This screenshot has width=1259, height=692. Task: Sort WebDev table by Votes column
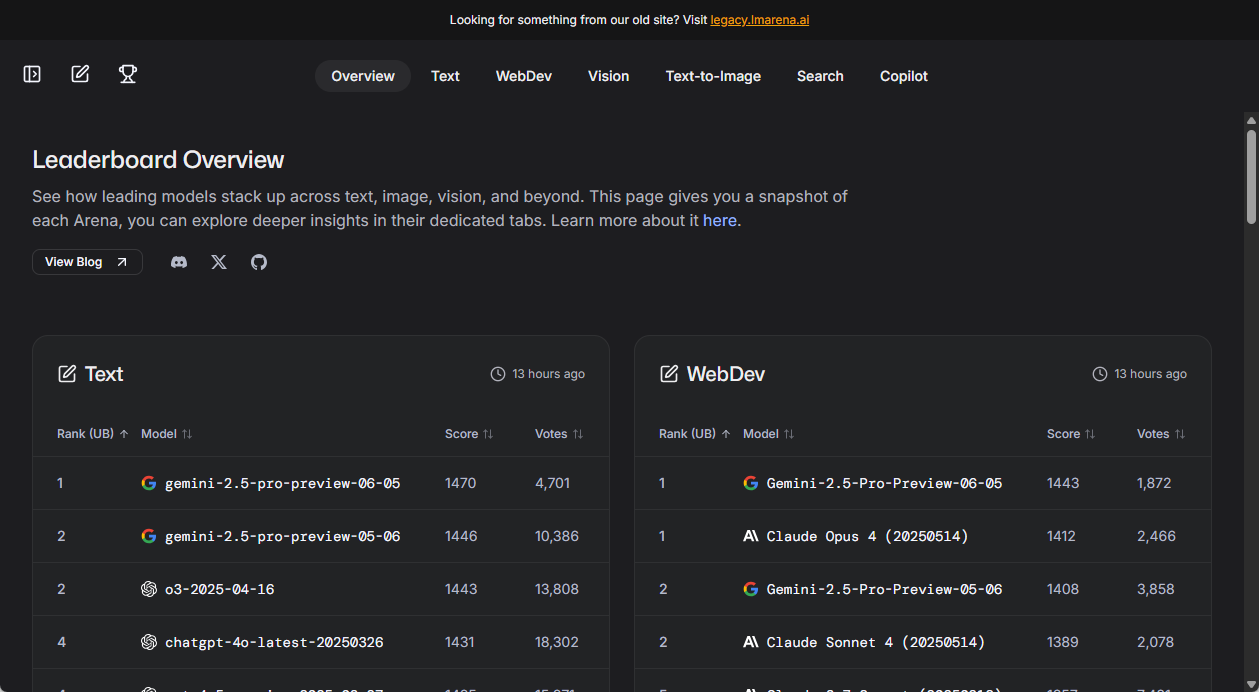tap(1161, 434)
